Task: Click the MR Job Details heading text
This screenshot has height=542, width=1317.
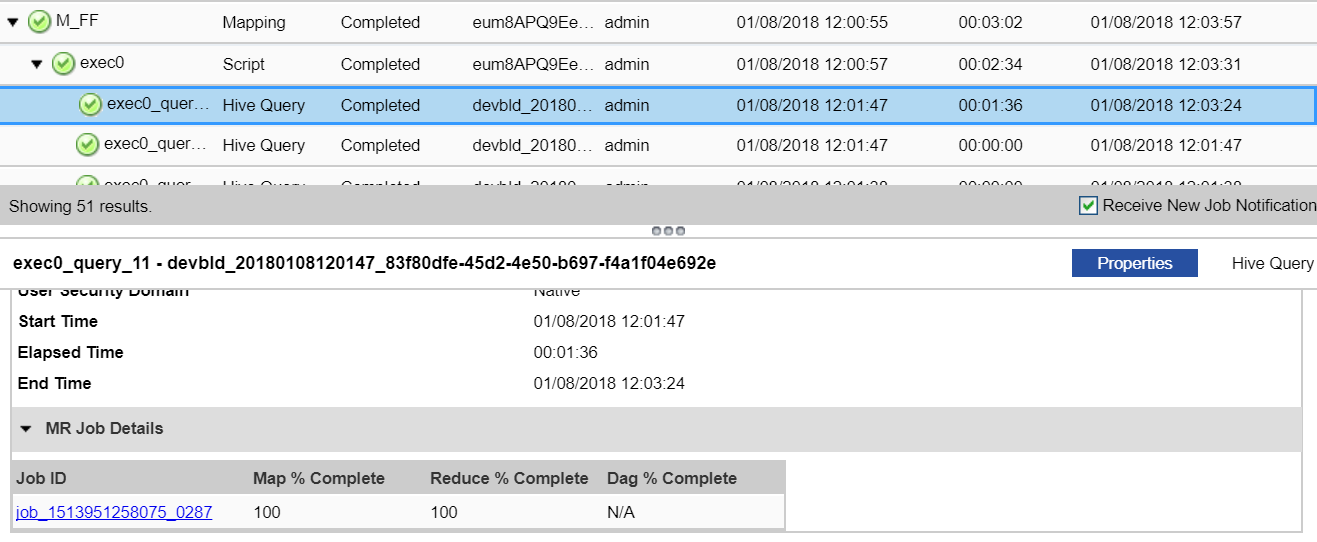Action: [104, 428]
